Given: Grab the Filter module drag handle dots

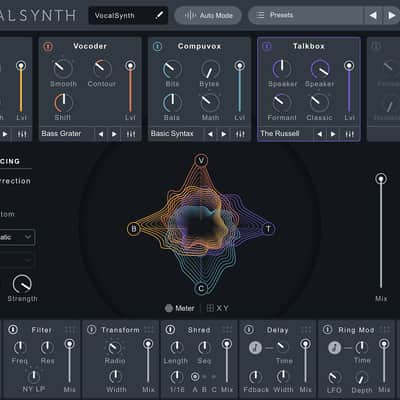Looking at the screenshot, I should 70,330.
